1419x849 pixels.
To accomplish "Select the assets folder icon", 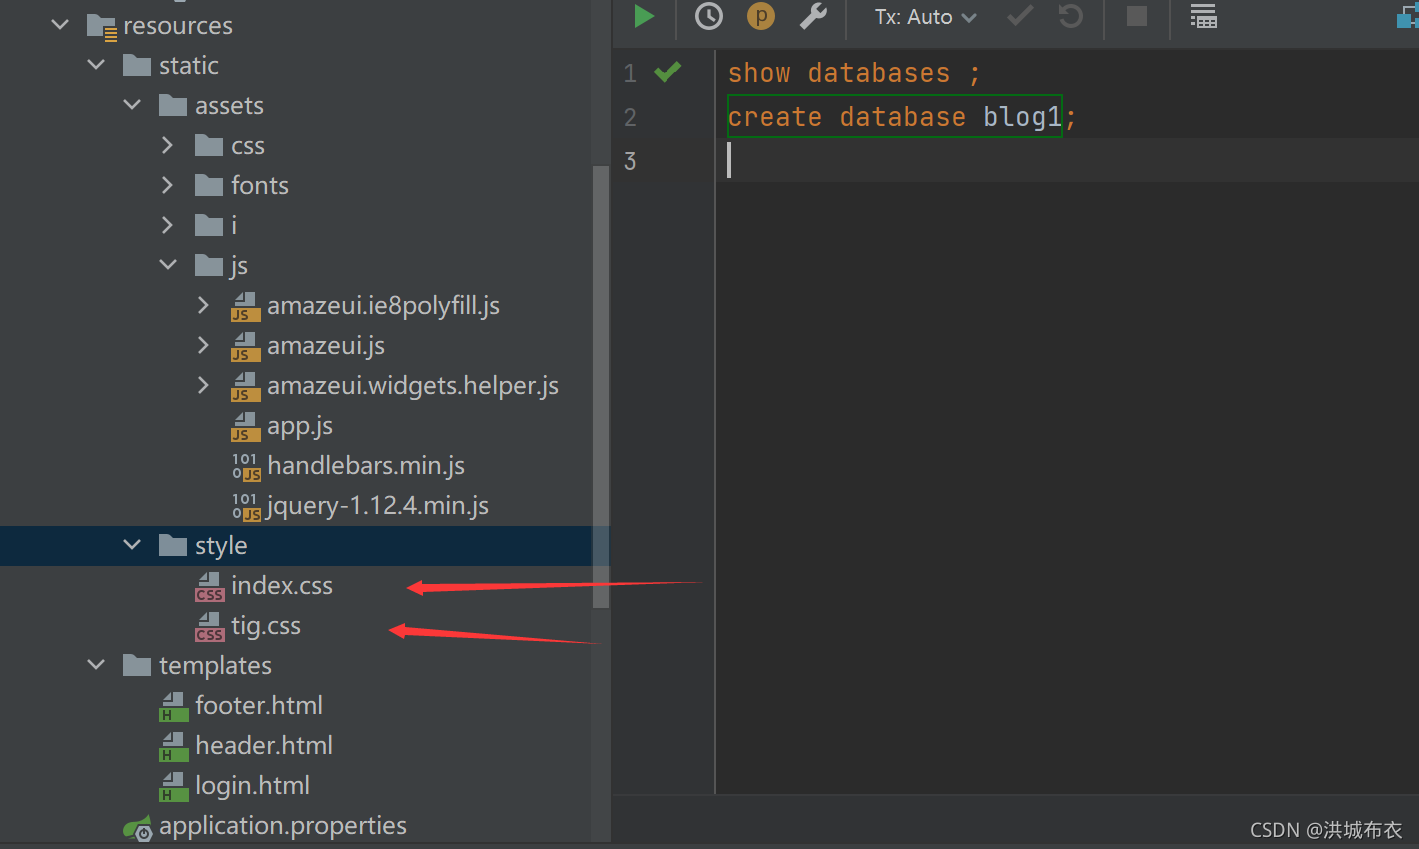I will click(x=173, y=105).
